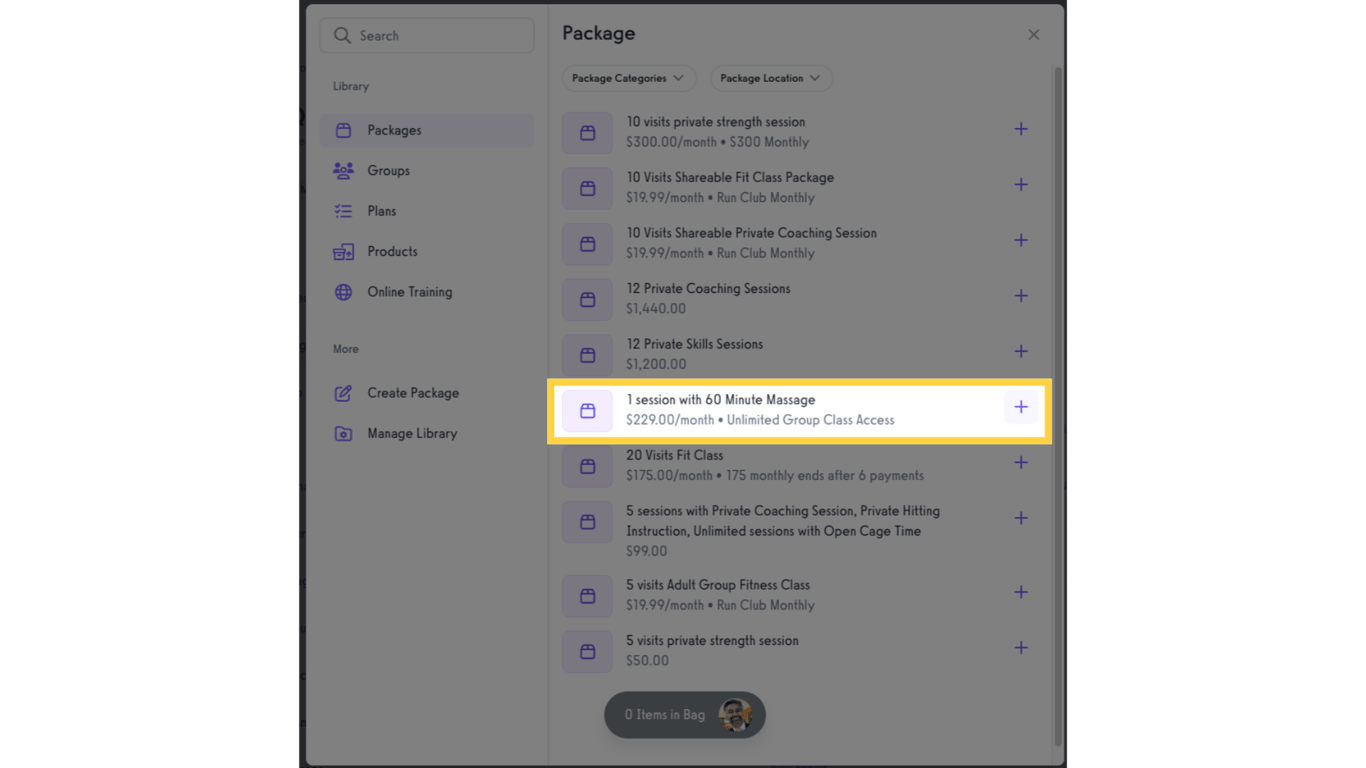Click the Plans list icon

(x=343, y=211)
